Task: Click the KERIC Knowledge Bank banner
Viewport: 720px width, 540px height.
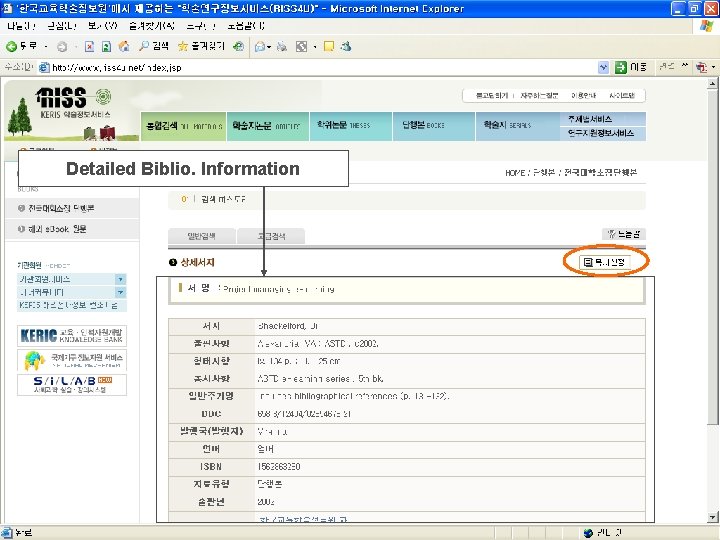Action: 72,336
